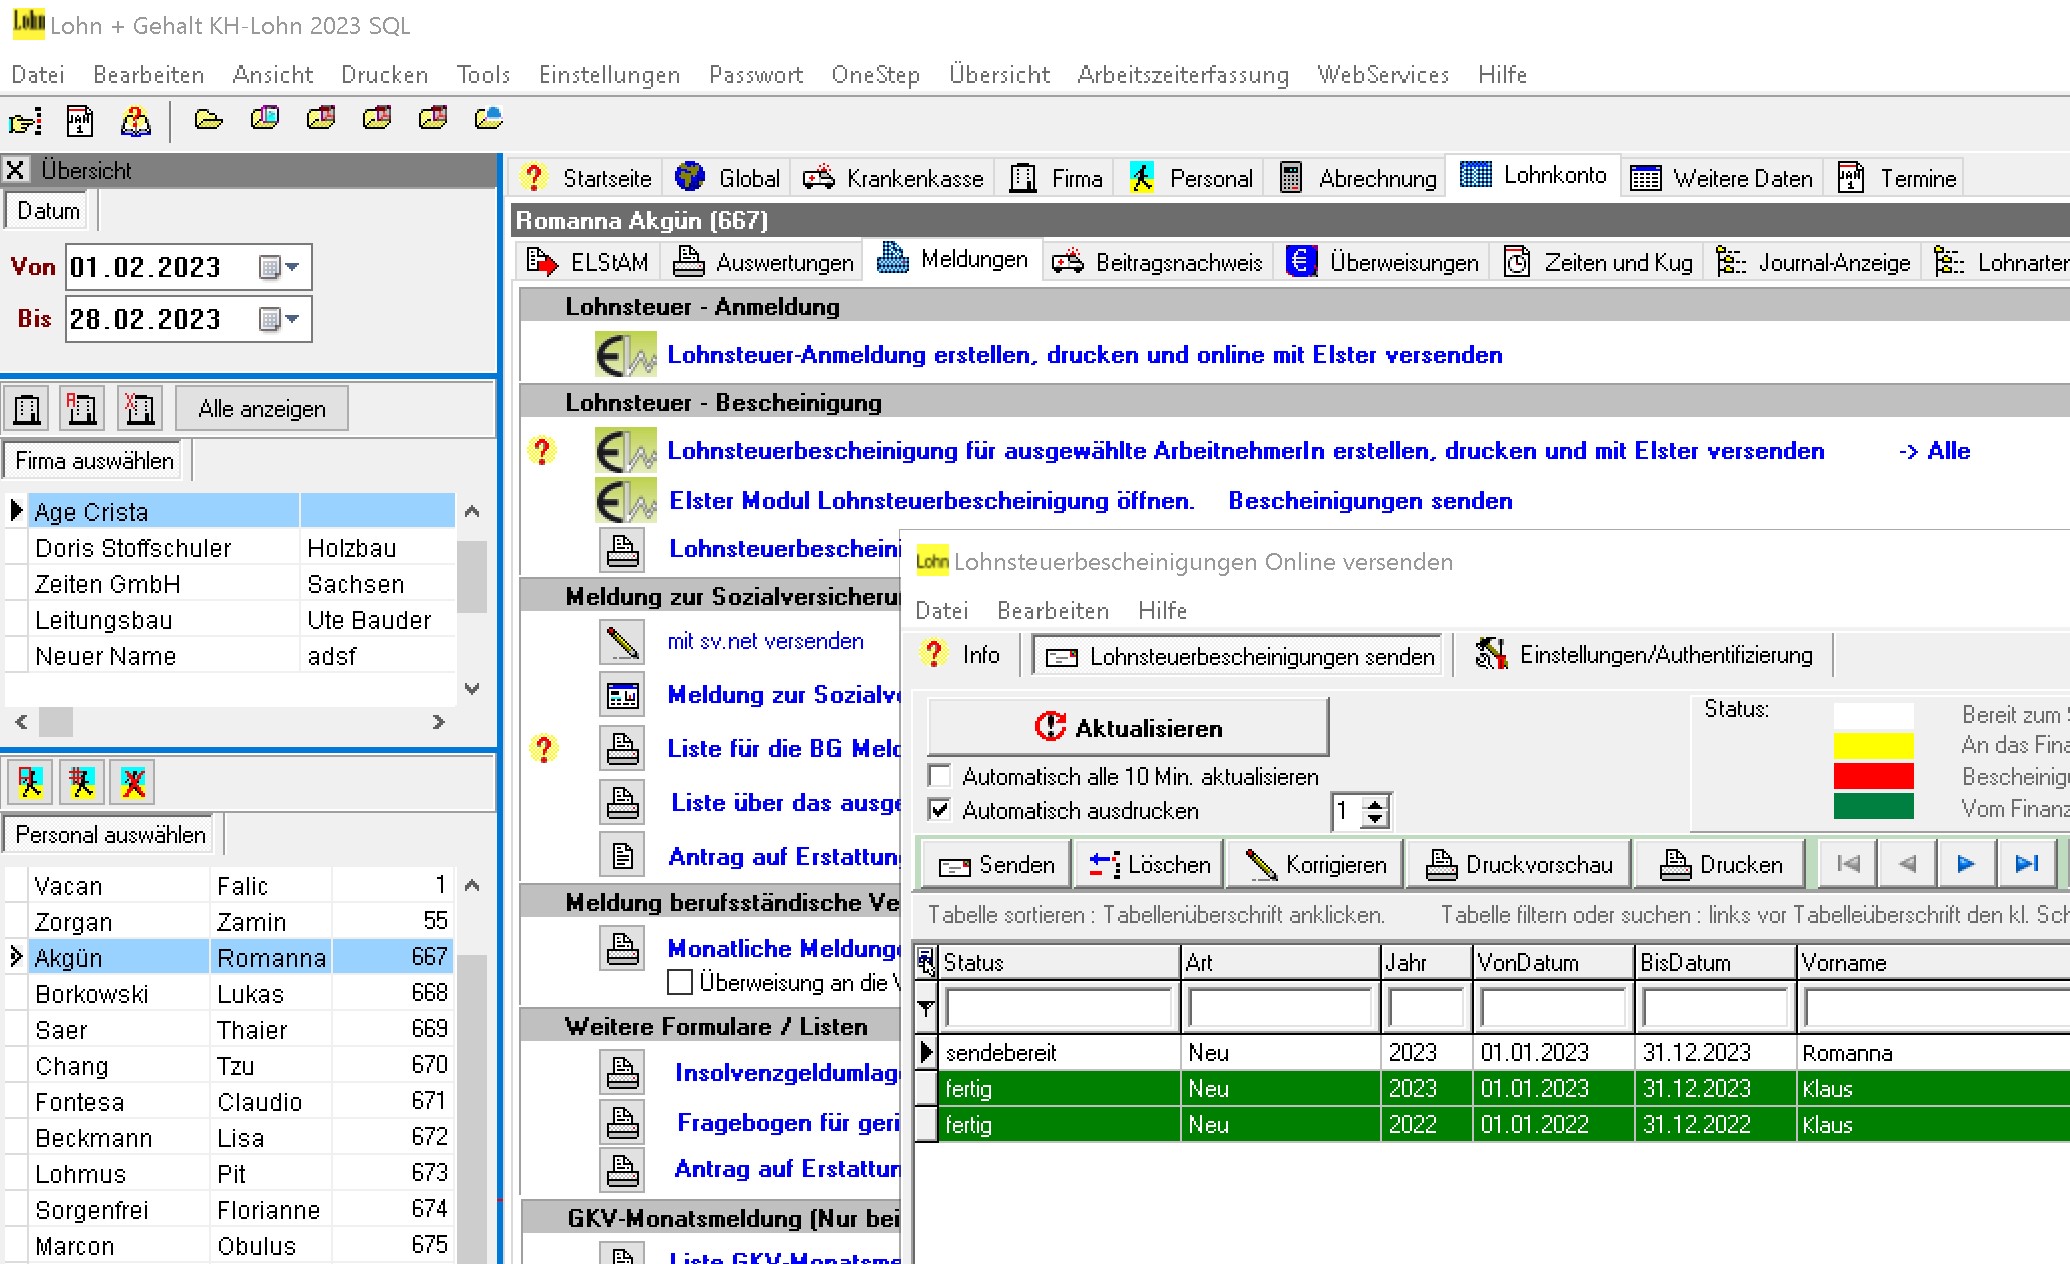Open Einstellungen/Authentifizierung in send dialog
This screenshot has width=2070, height=1264.
pyautogui.click(x=1645, y=655)
